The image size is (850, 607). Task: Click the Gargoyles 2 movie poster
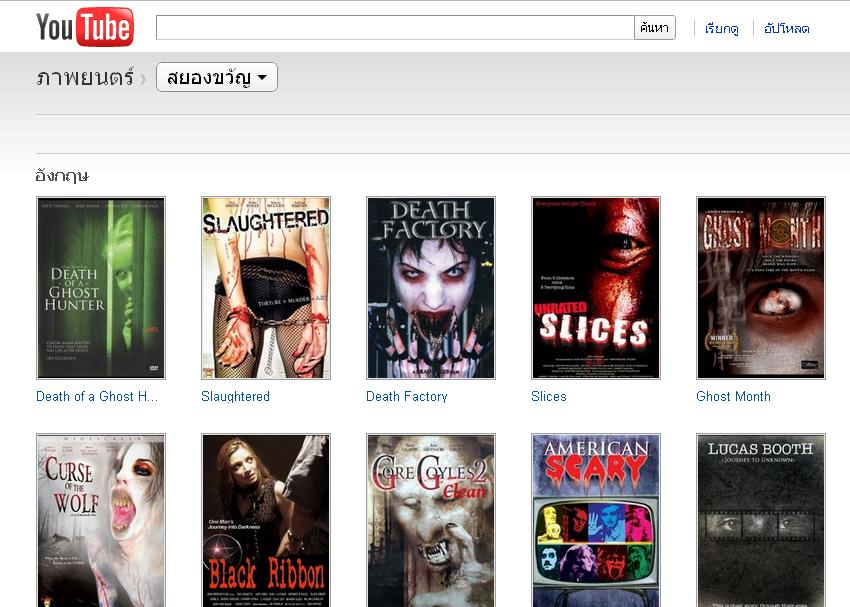431,520
